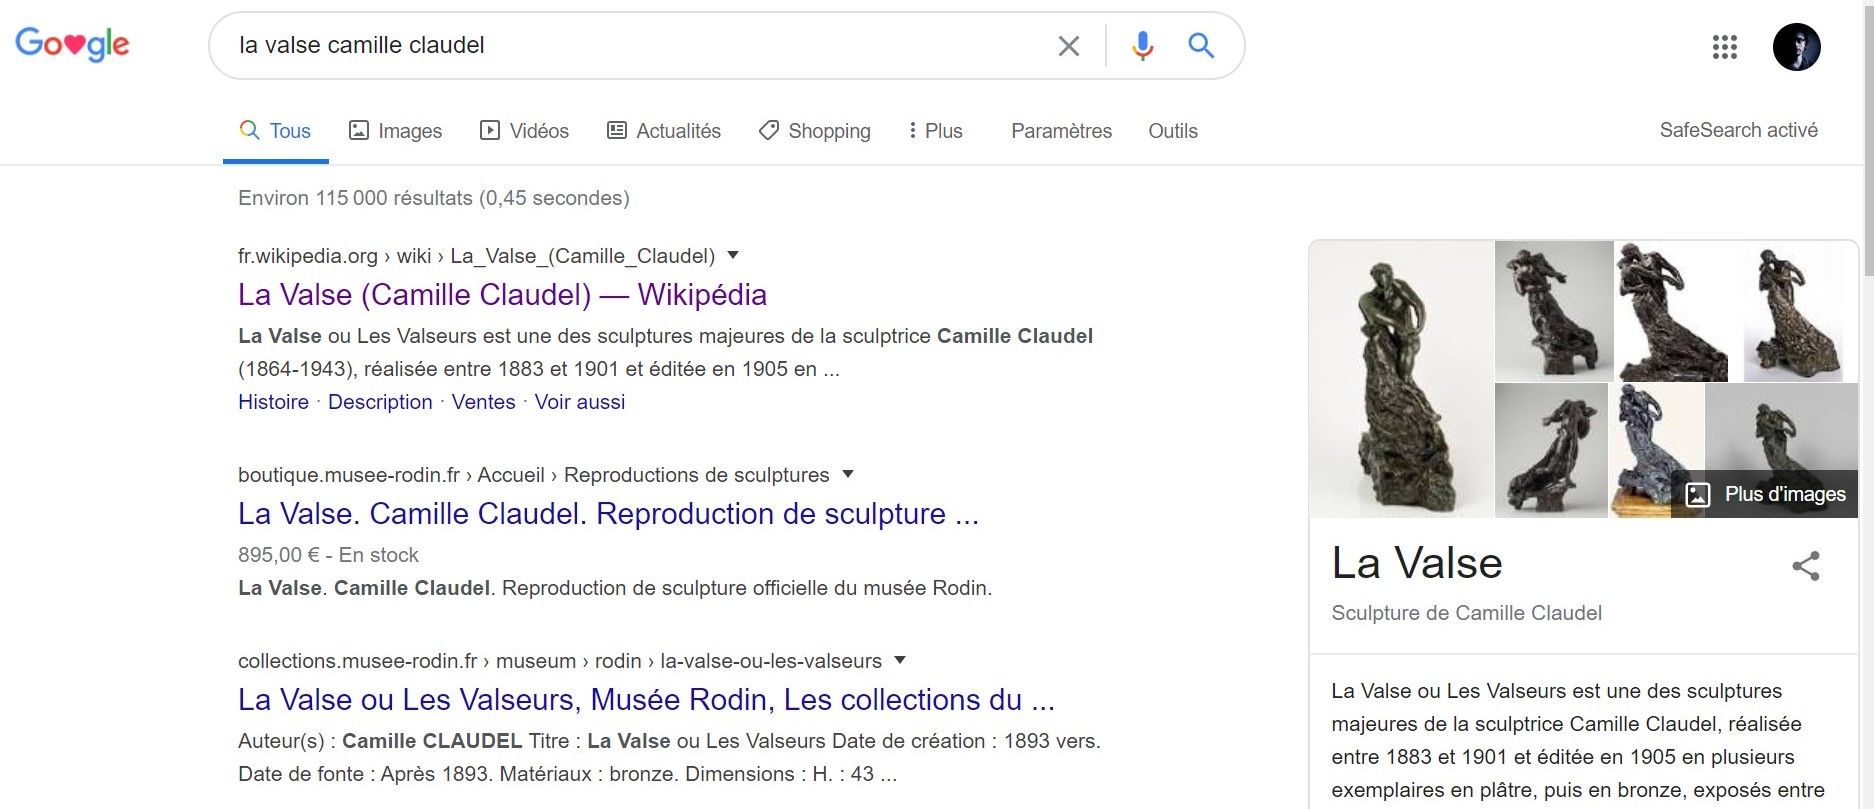The height and width of the screenshot is (809, 1874).
Task: Click the Actualités newspaper icon
Action: coord(617,130)
